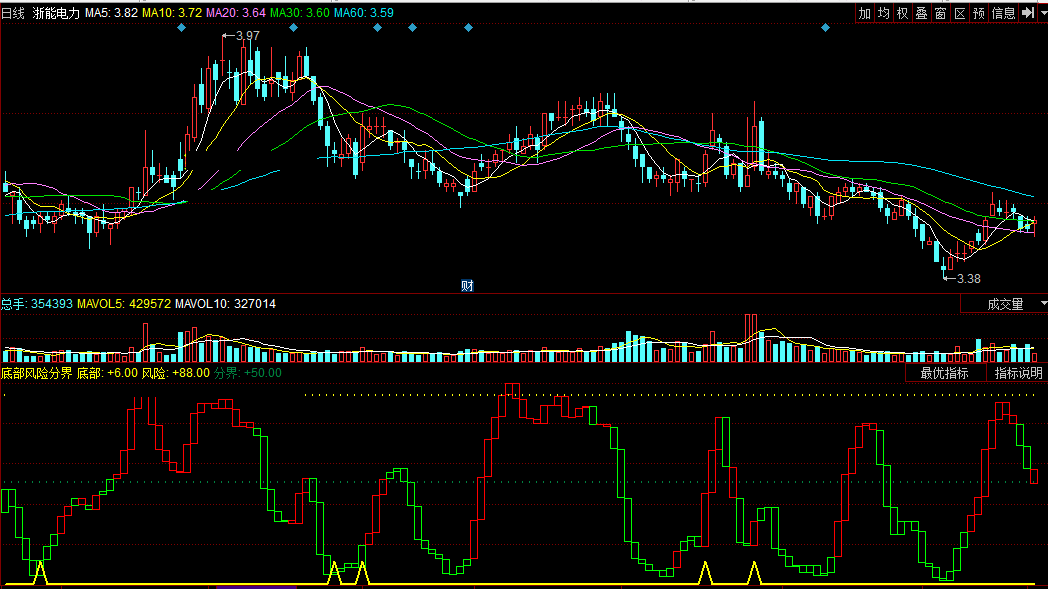Click the MAVOL10: 327014 label
Viewport: 1048px width, 589px height.
[x=225, y=304]
